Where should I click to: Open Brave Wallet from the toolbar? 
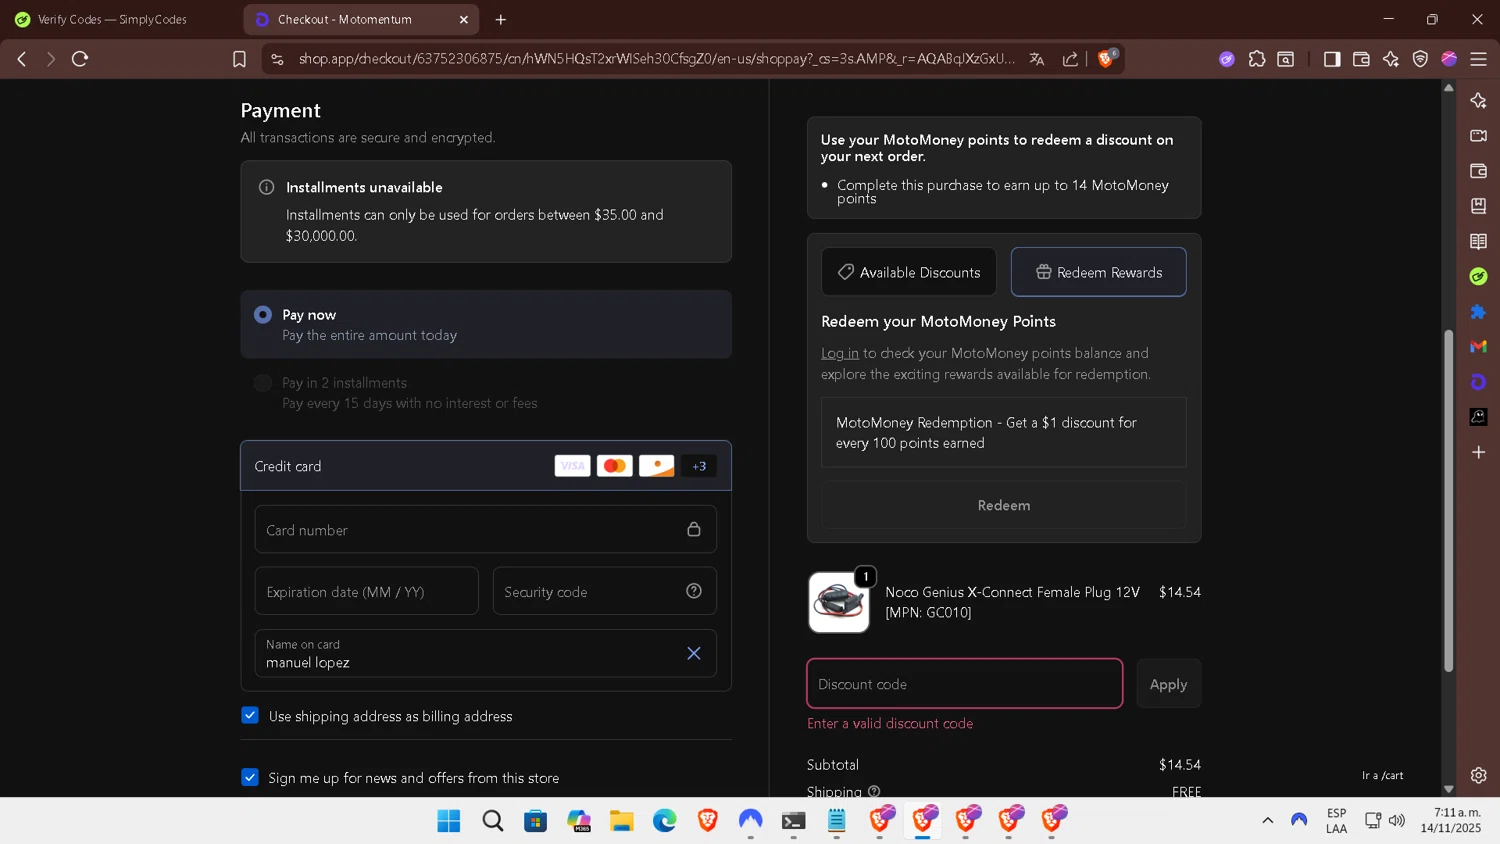click(x=1361, y=59)
